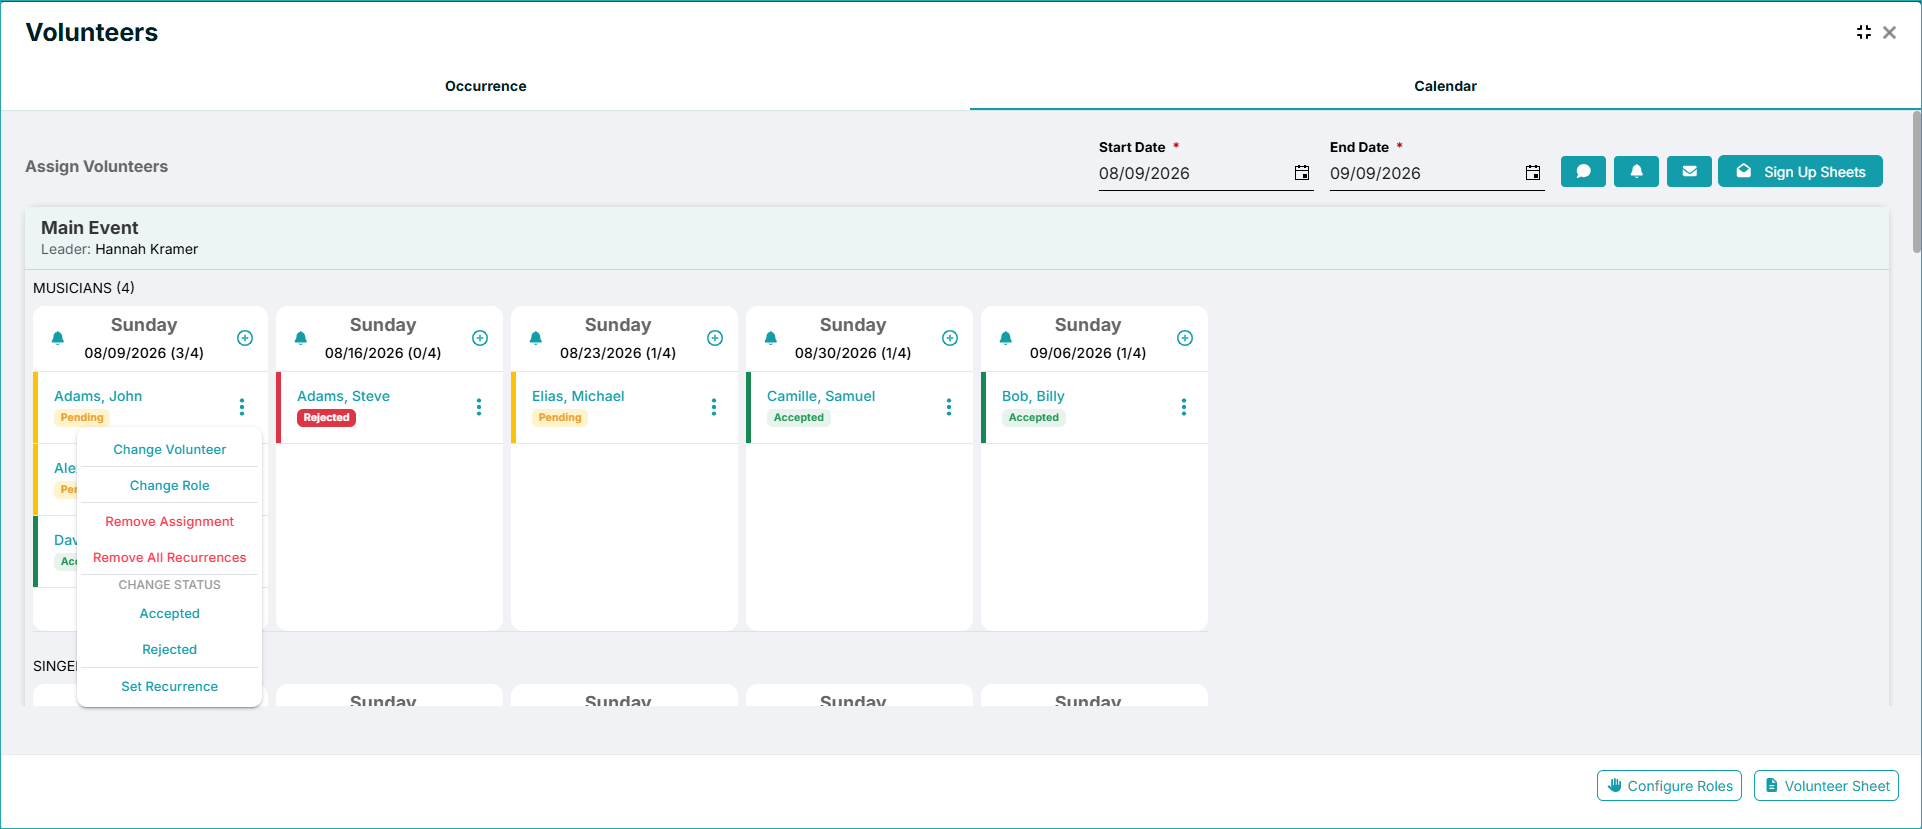Open the End Date calendar picker

click(1533, 173)
